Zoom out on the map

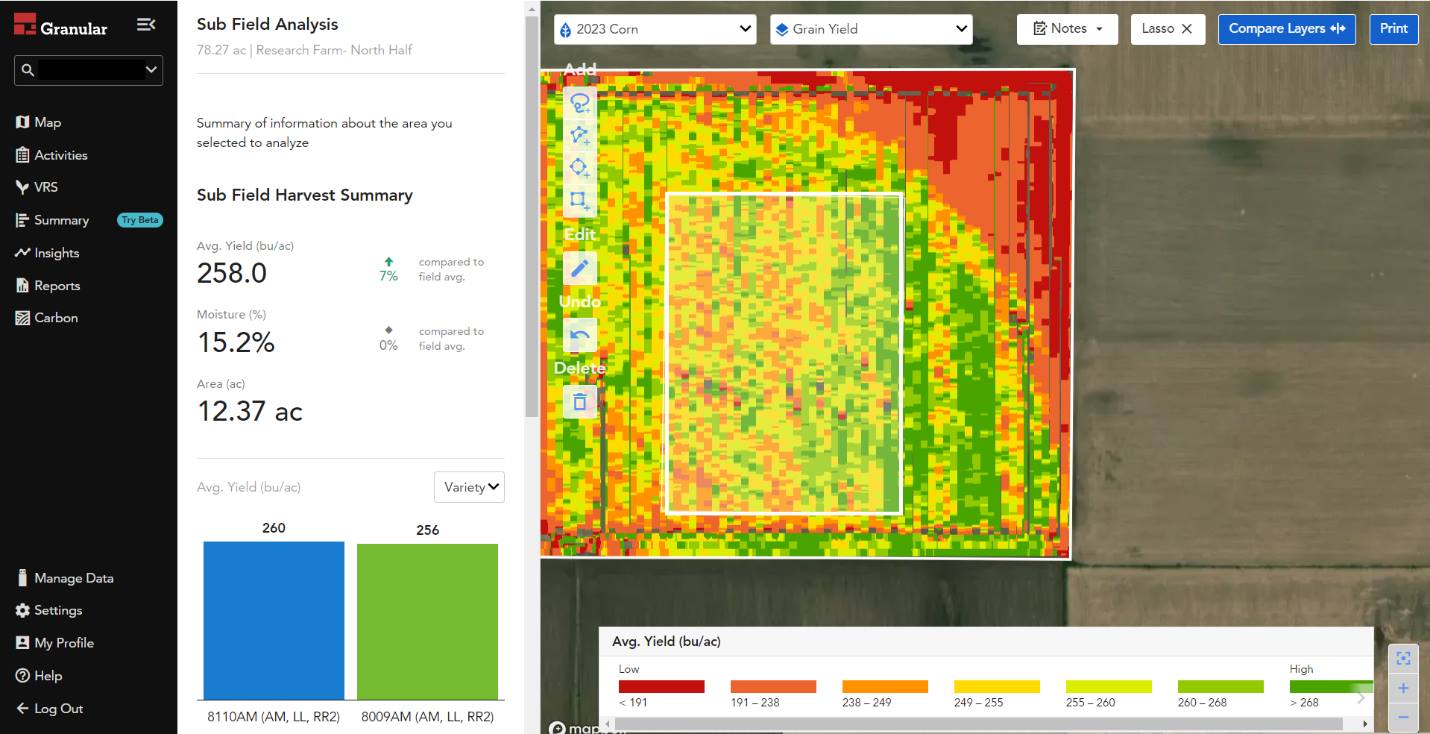(x=1403, y=717)
